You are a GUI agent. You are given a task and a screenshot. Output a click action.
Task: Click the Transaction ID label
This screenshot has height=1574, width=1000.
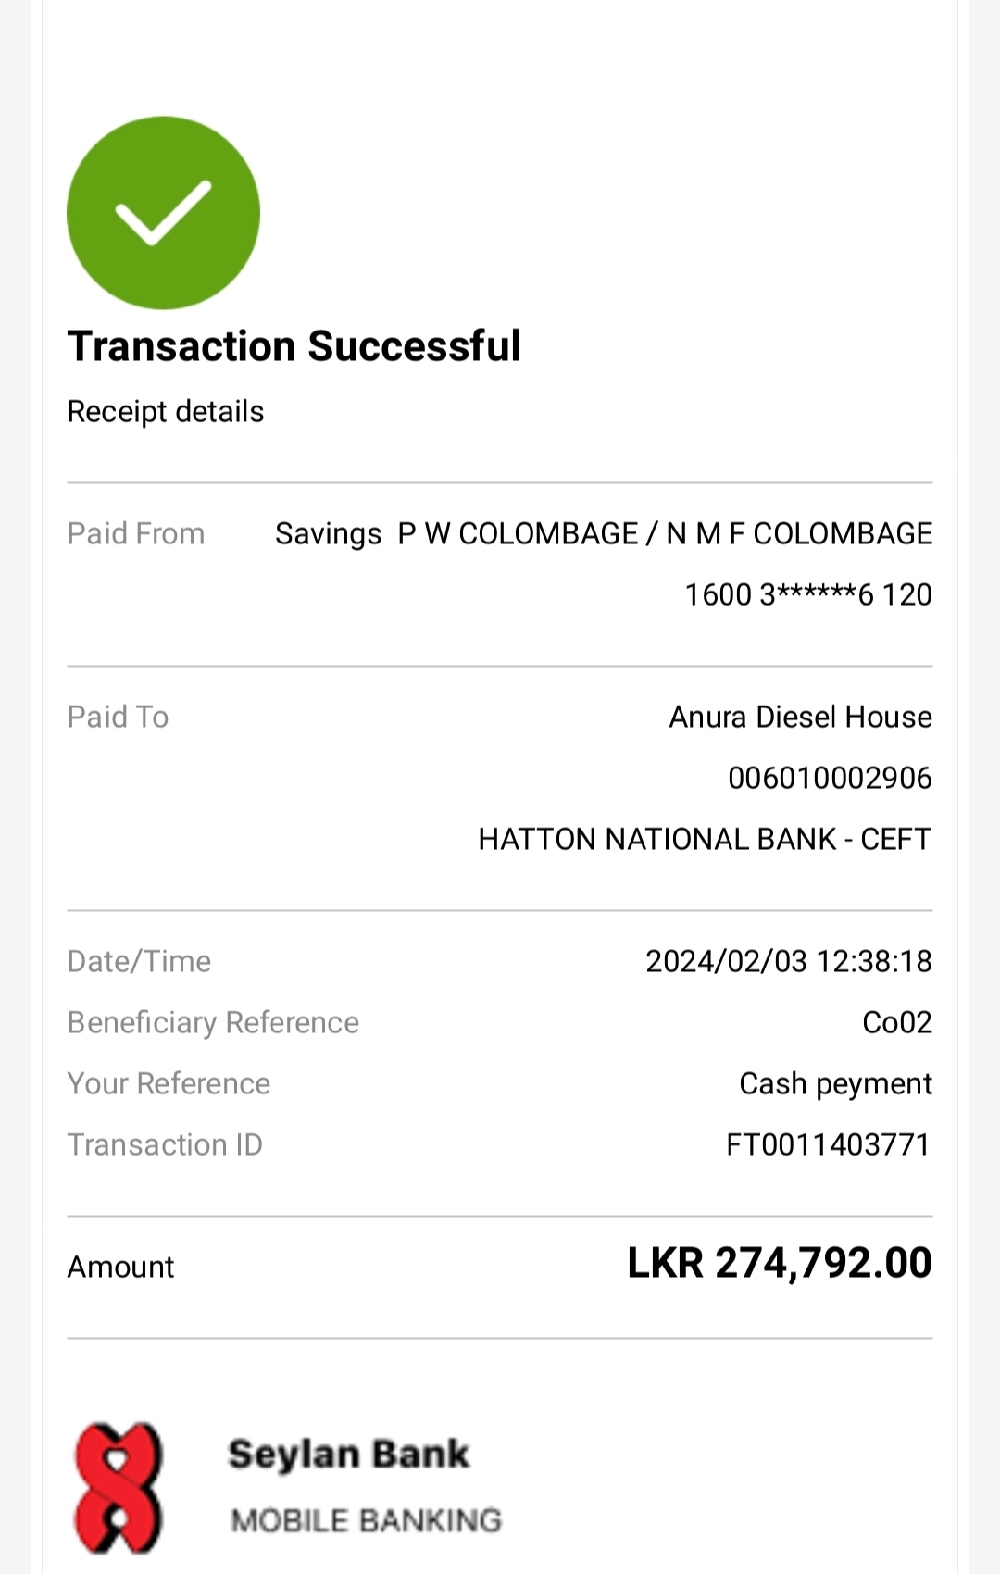pyautogui.click(x=165, y=1144)
